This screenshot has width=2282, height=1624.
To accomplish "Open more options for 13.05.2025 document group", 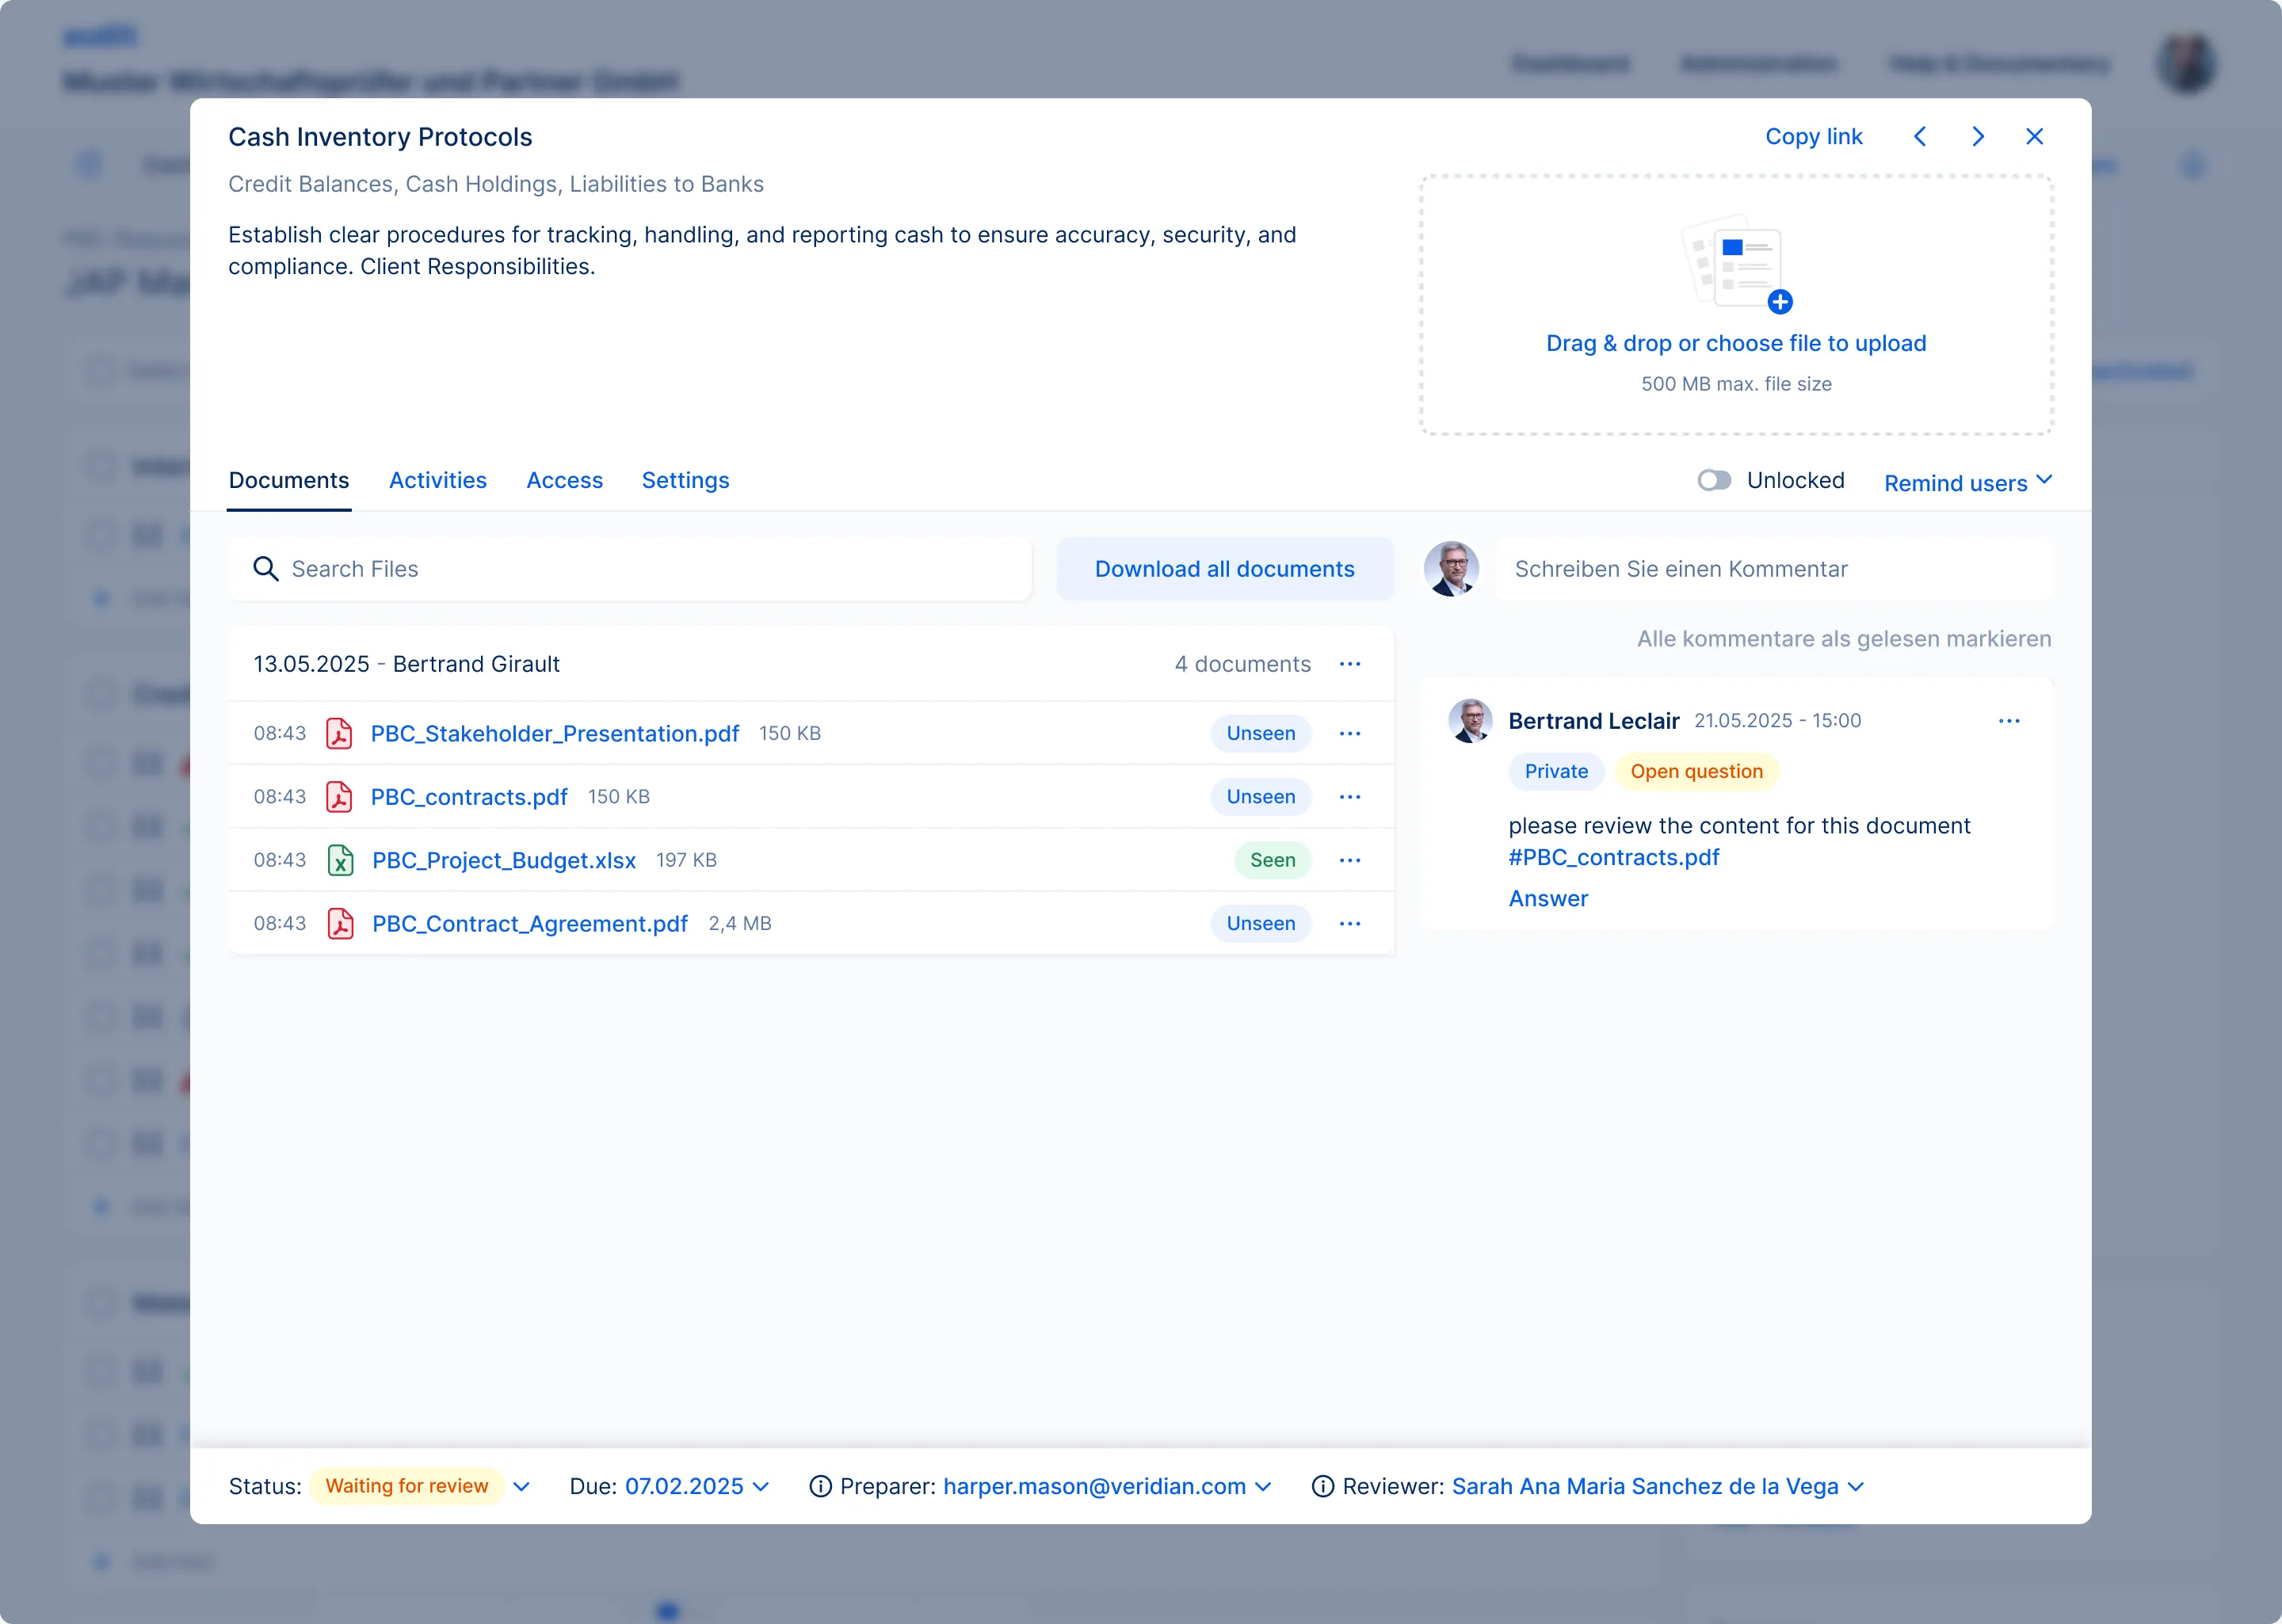I will [x=1350, y=664].
